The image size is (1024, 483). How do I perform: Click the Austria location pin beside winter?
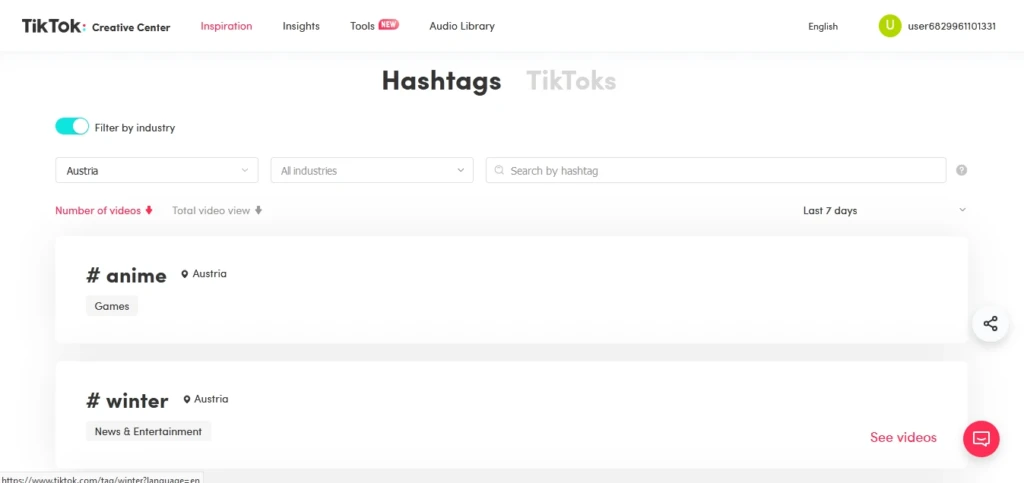pos(187,399)
